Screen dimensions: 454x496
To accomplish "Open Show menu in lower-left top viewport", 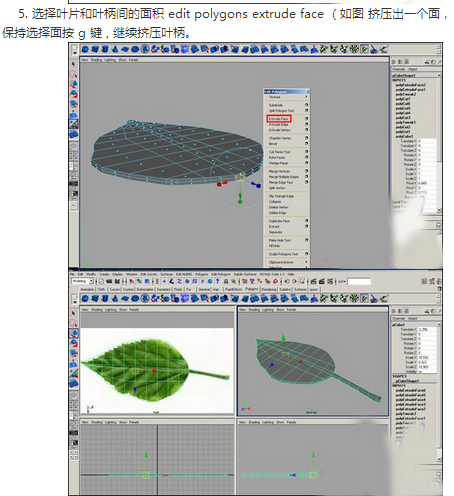I will coord(123,310).
